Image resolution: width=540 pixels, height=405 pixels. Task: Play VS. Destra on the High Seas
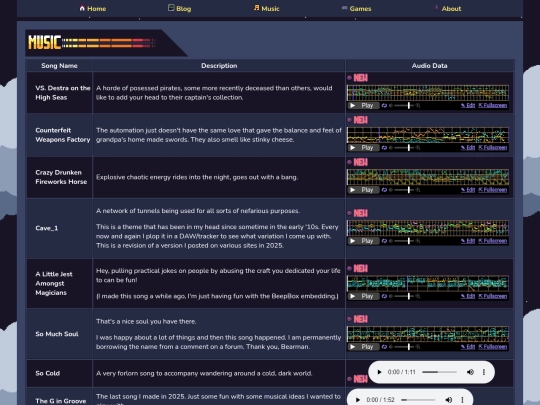pyautogui.click(x=363, y=105)
